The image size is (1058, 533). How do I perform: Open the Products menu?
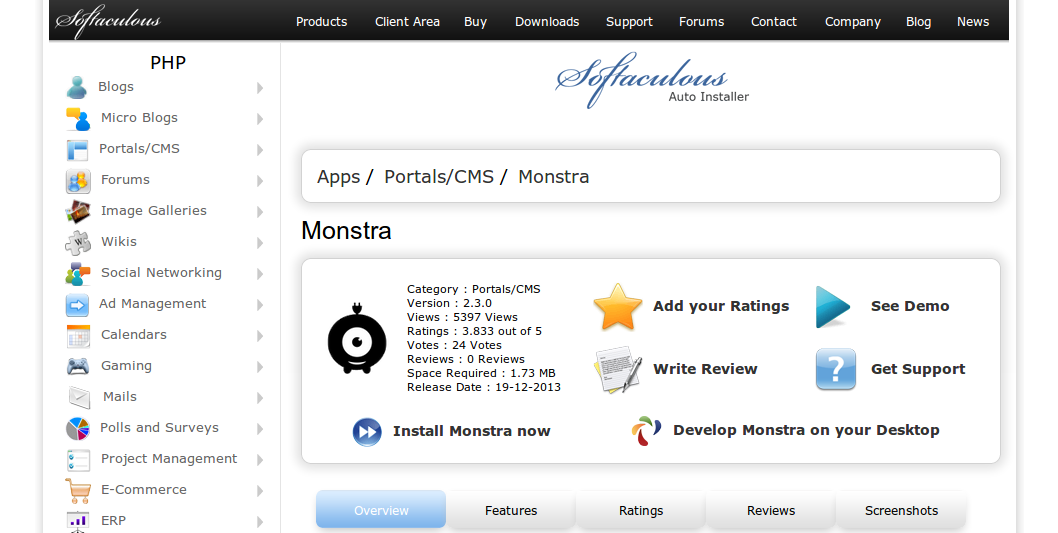tap(321, 22)
